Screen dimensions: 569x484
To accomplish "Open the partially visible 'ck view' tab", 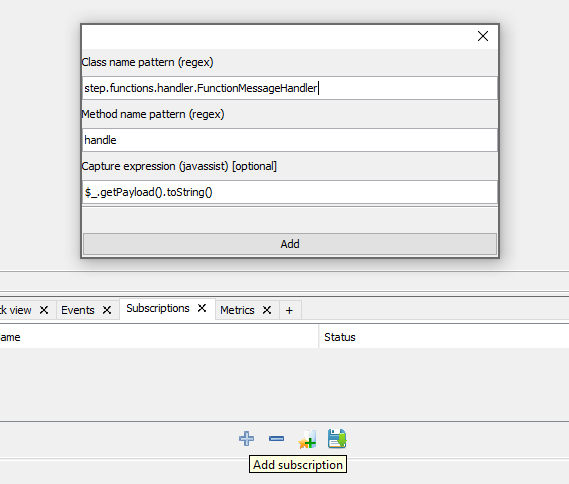I will tap(16, 310).
